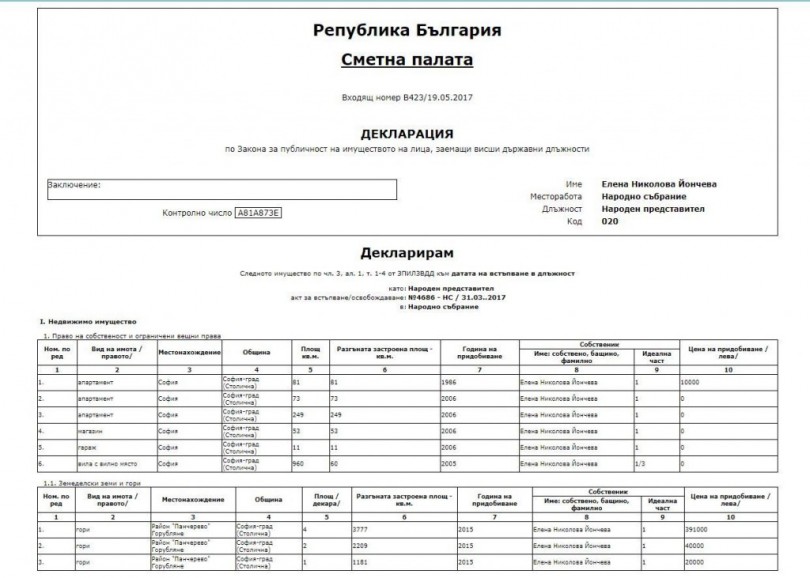The image size is (810, 578).
Task: Click the 'Република България' title
Action: tap(407, 30)
